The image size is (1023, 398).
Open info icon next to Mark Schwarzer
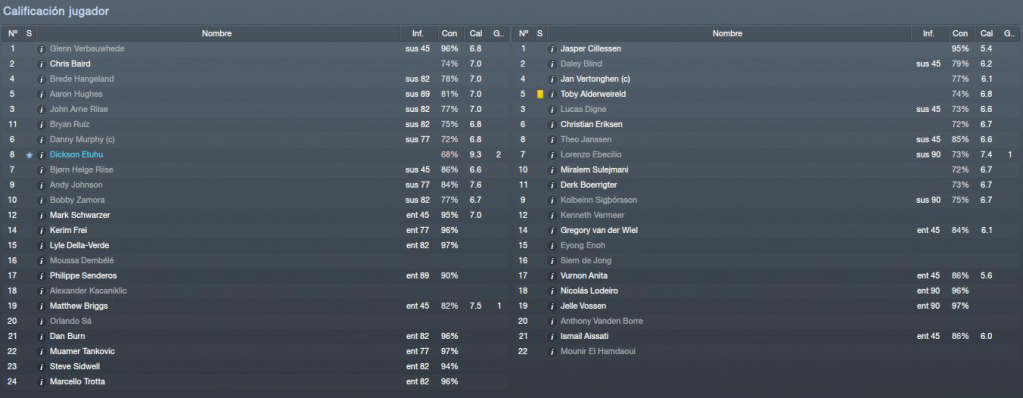[42, 215]
